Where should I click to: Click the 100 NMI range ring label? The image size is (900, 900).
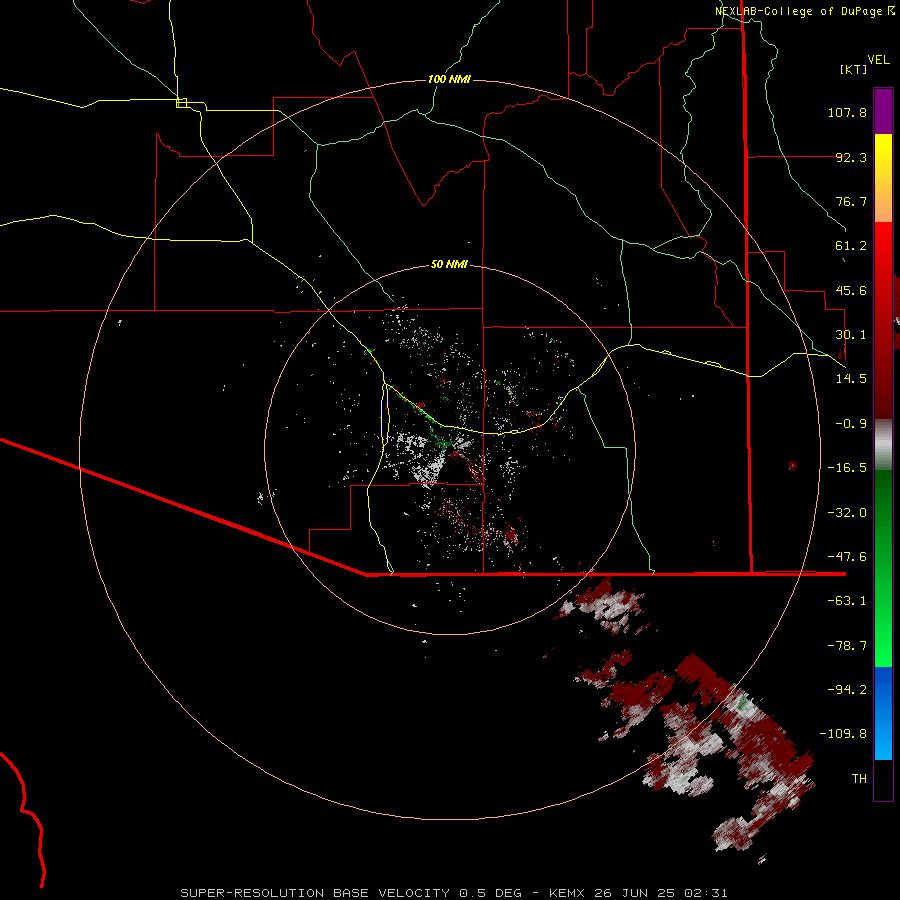point(449,79)
